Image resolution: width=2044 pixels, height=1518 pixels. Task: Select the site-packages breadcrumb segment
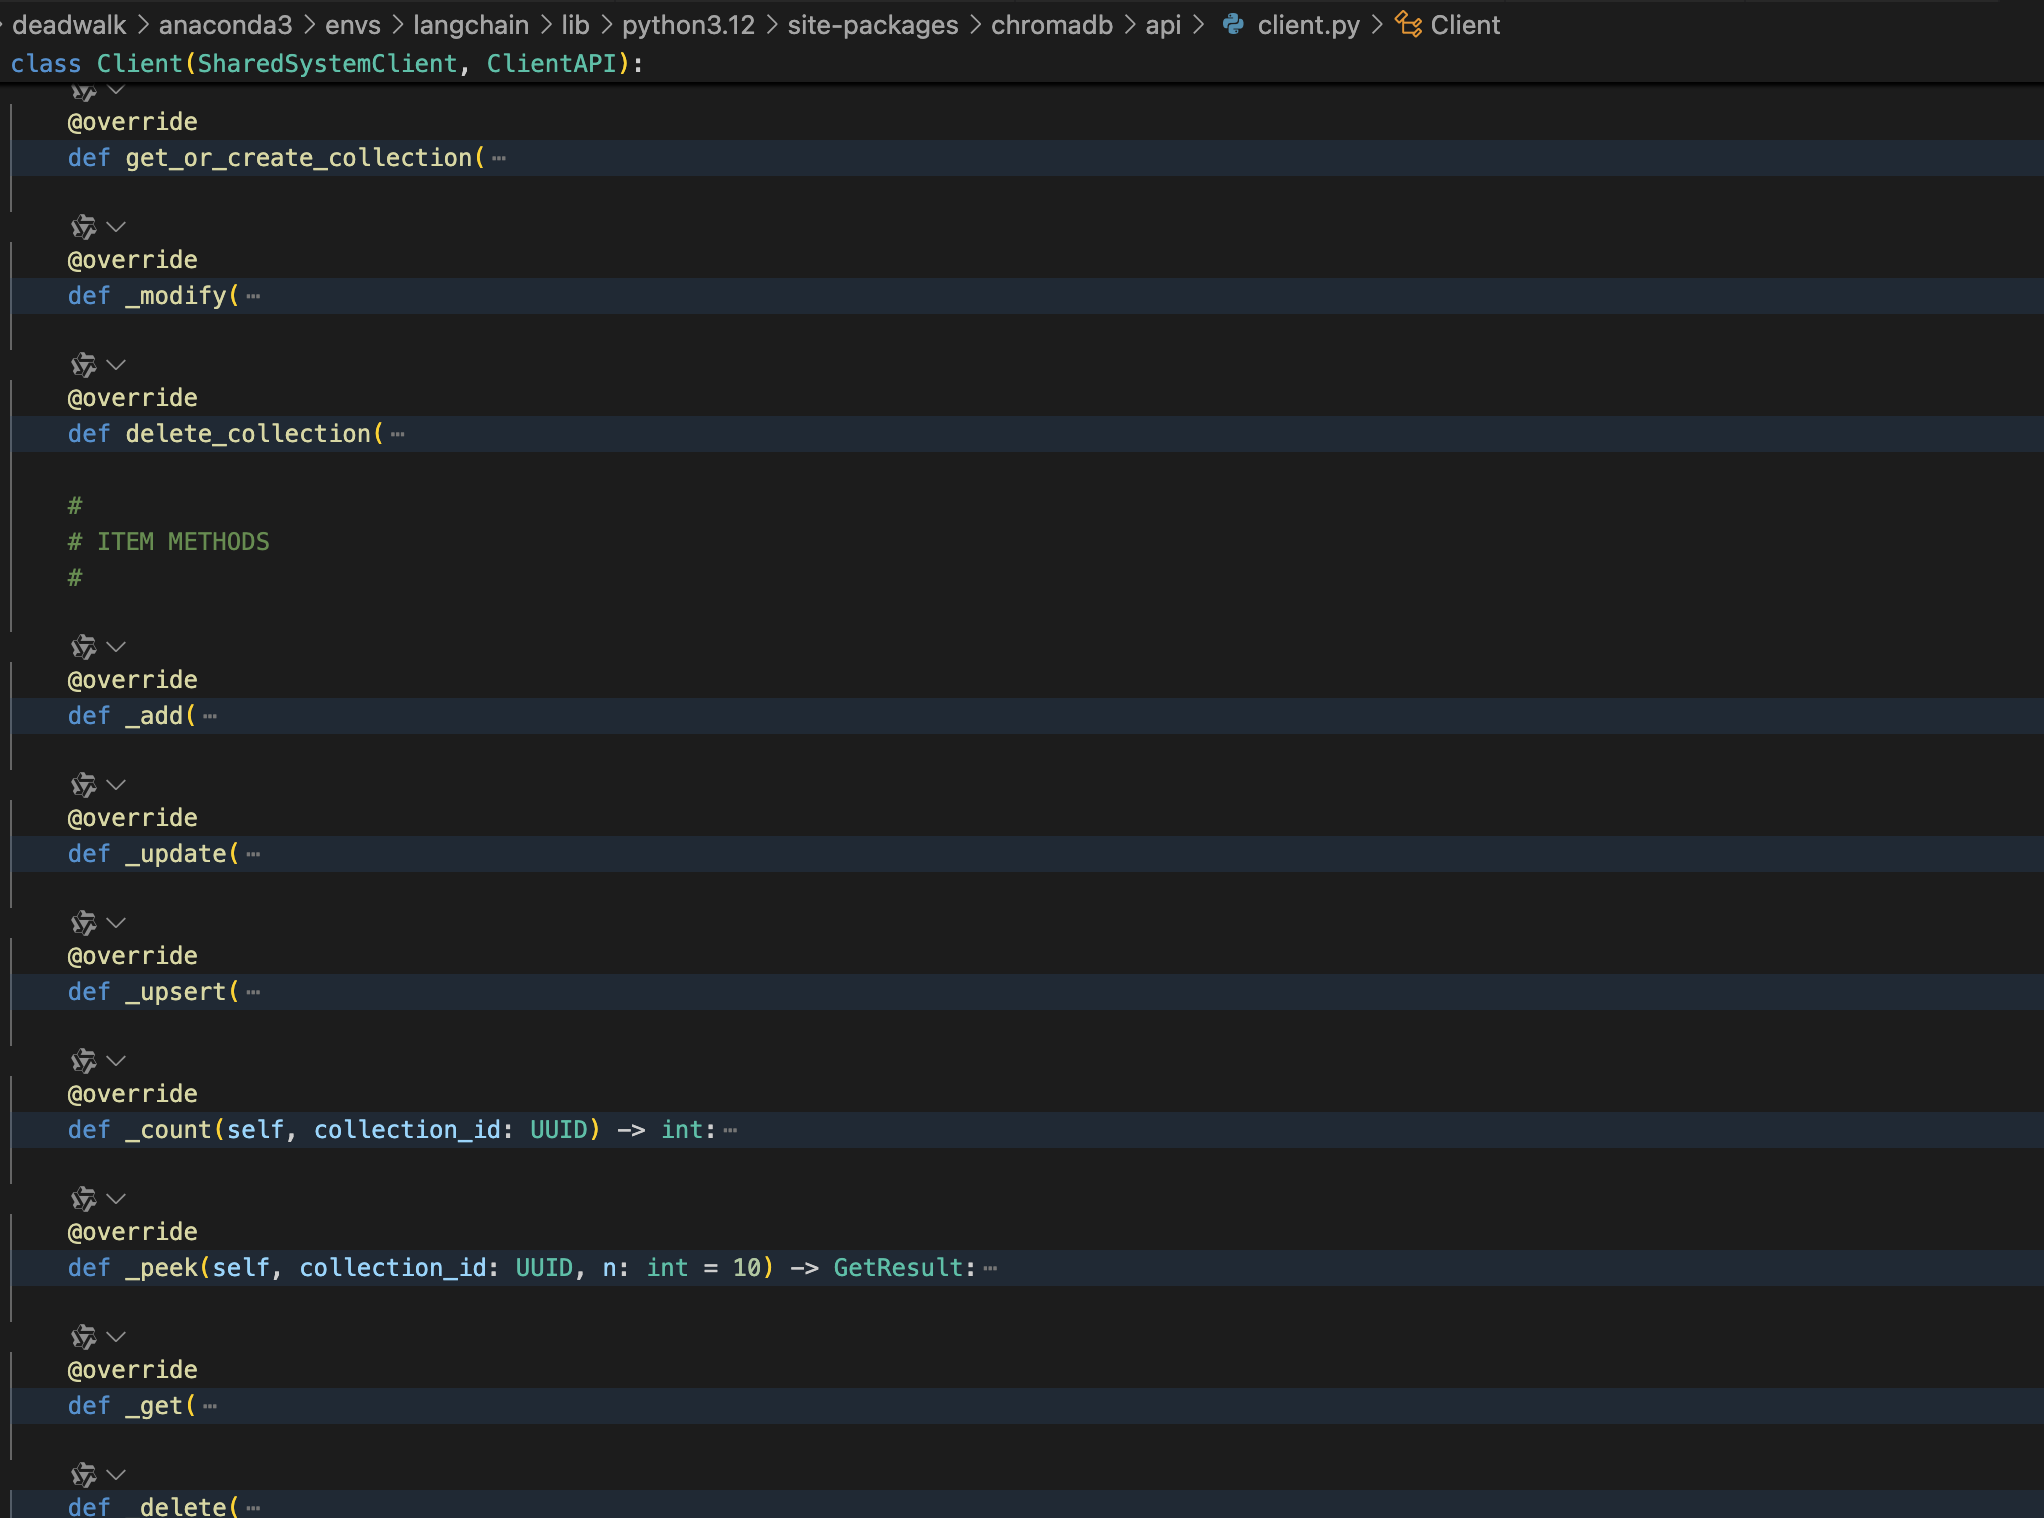coord(872,25)
